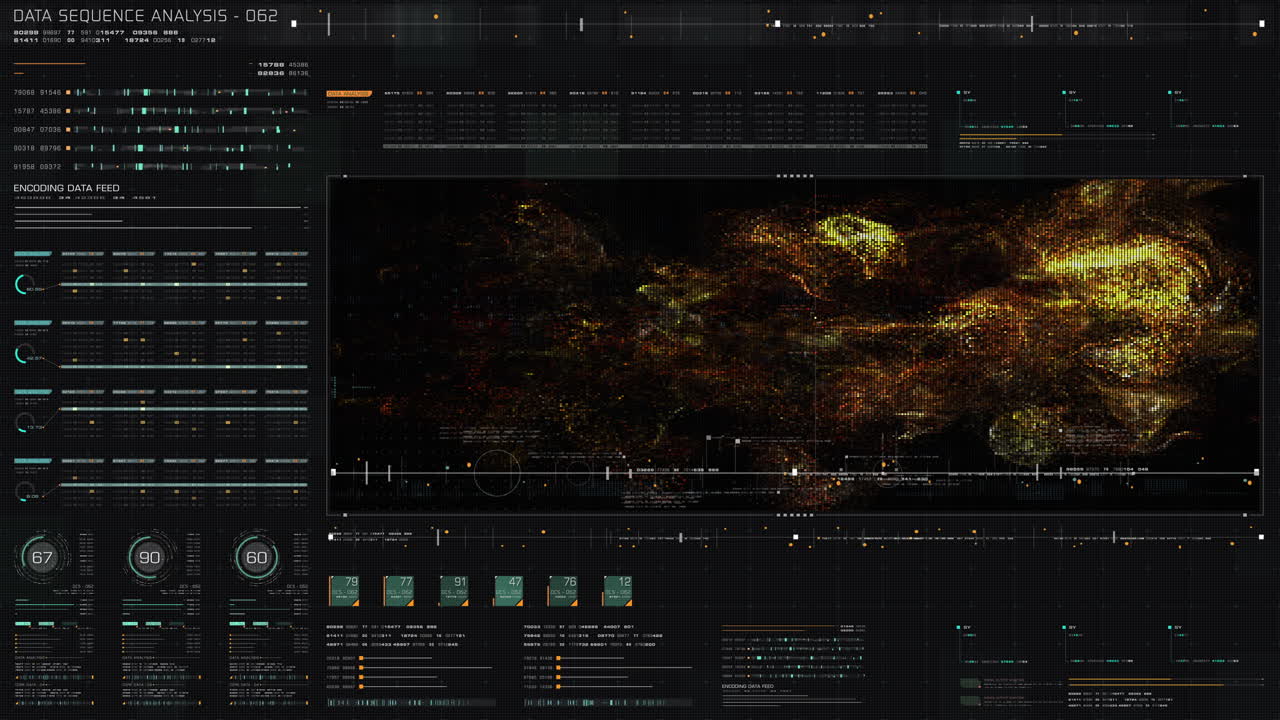Toggle orange marker beside row 15787 45386
The width and height of the screenshot is (1280, 720).
pos(68,111)
